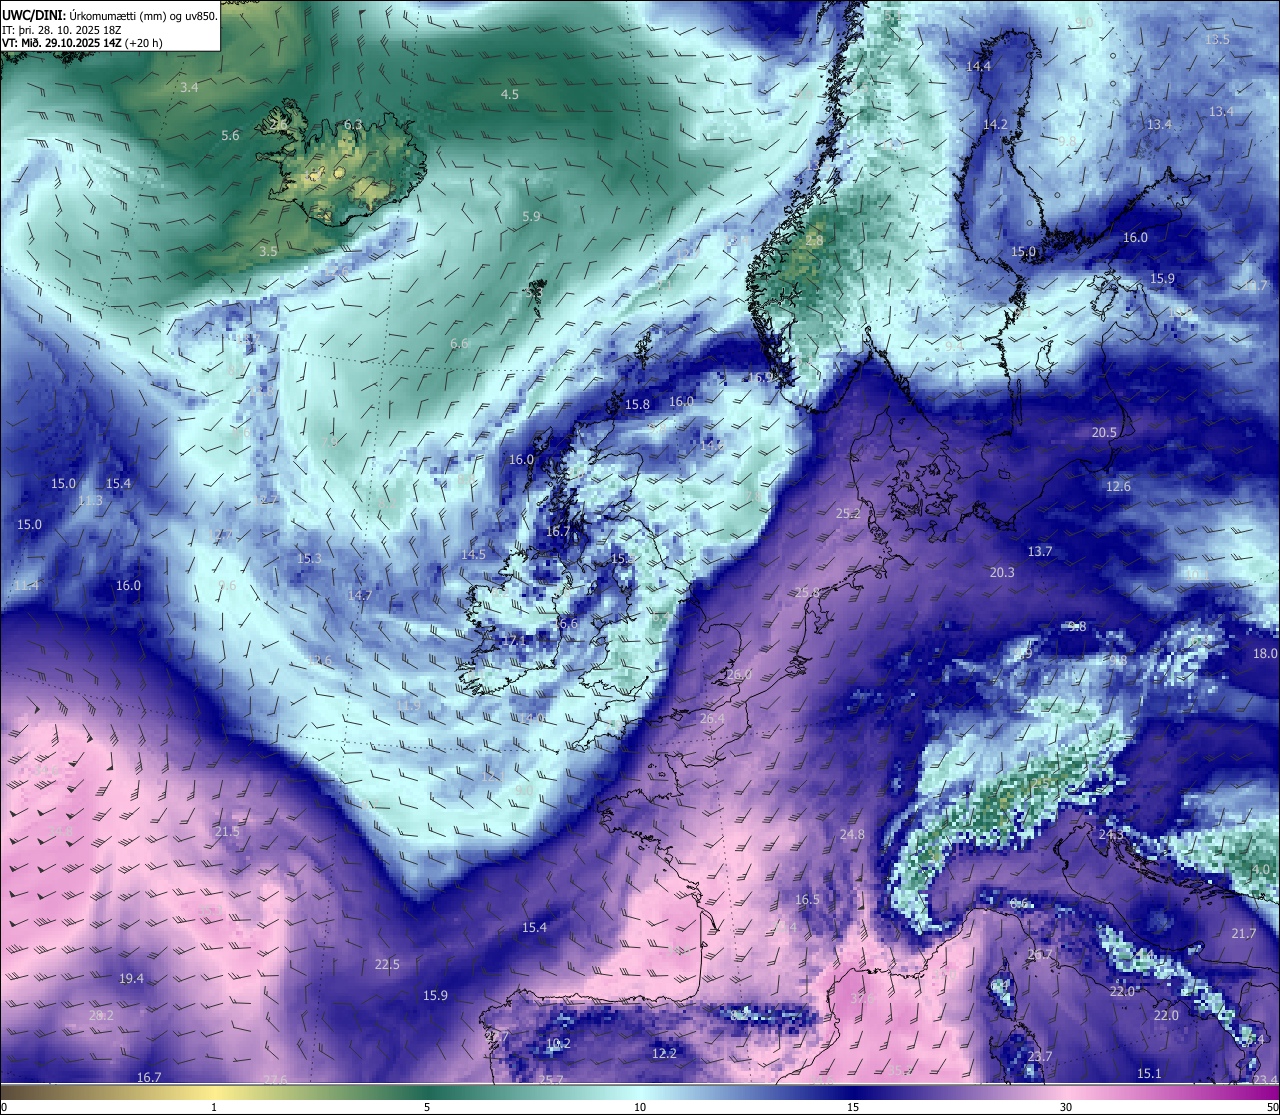The width and height of the screenshot is (1280, 1115).
Task: Click the 26.0 value label
Action: [739, 675]
